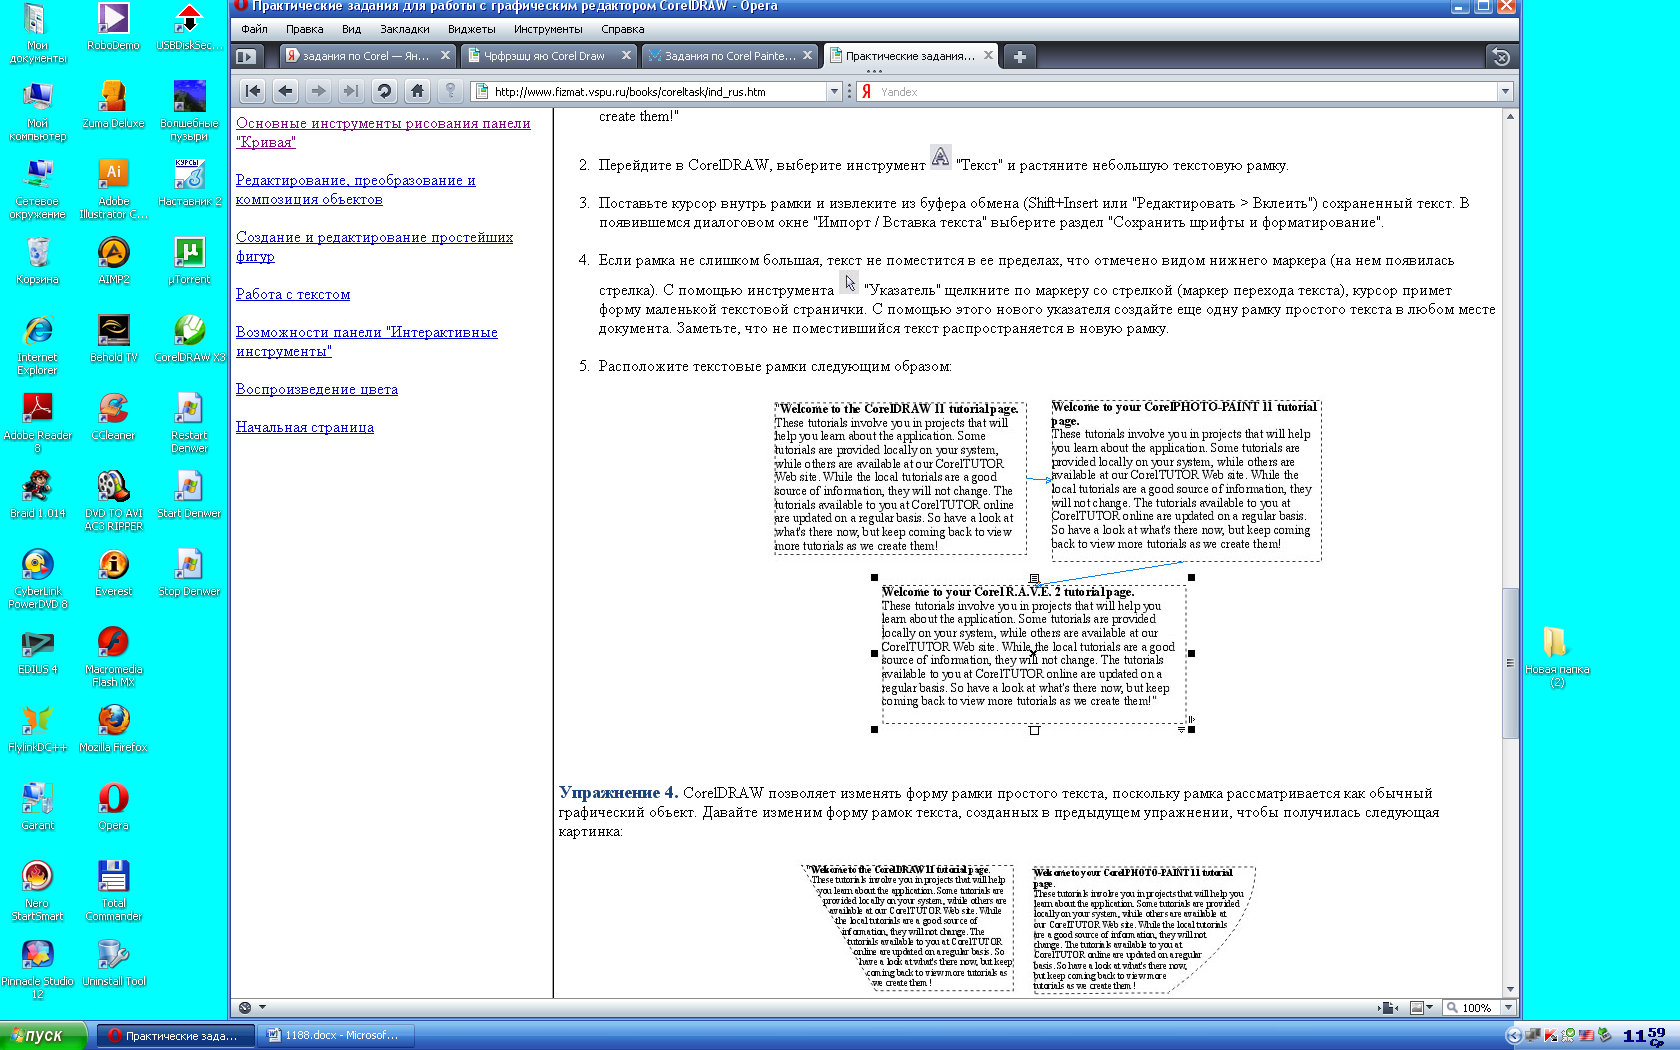1680x1050 pixels.
Task: Switch to '1188.docx - Microsoft' taskbar window
Action: click(336, 1035)
